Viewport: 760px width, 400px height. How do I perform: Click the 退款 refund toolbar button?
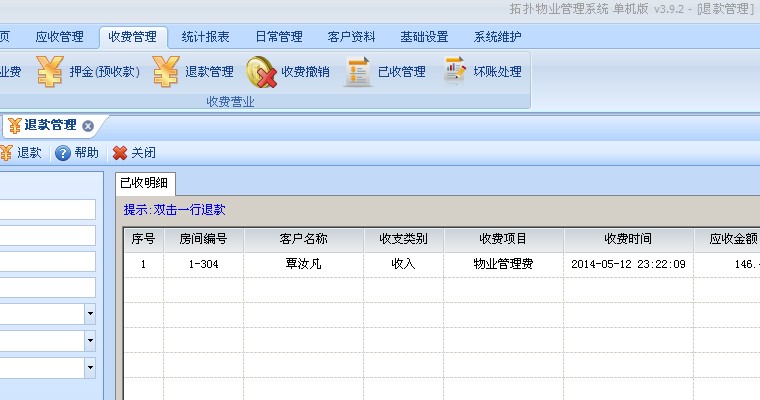tap(20, 153)
